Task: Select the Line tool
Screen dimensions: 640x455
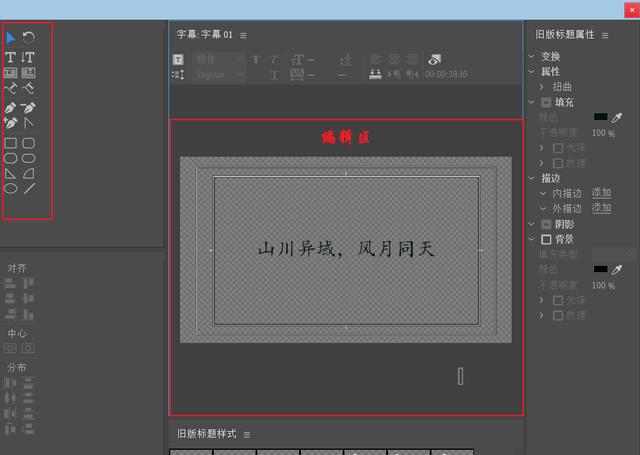Action: (x=29, y=189)
